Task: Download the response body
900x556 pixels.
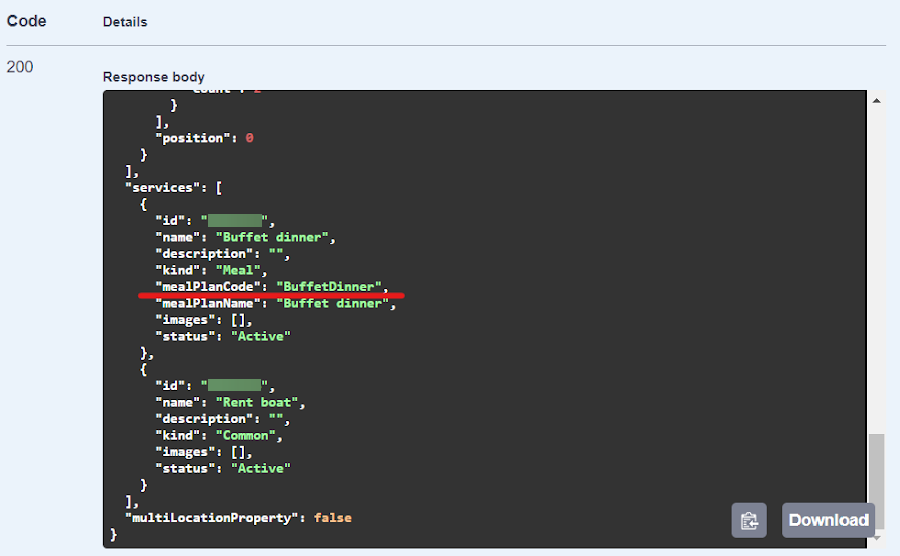Action: point(828,520)
